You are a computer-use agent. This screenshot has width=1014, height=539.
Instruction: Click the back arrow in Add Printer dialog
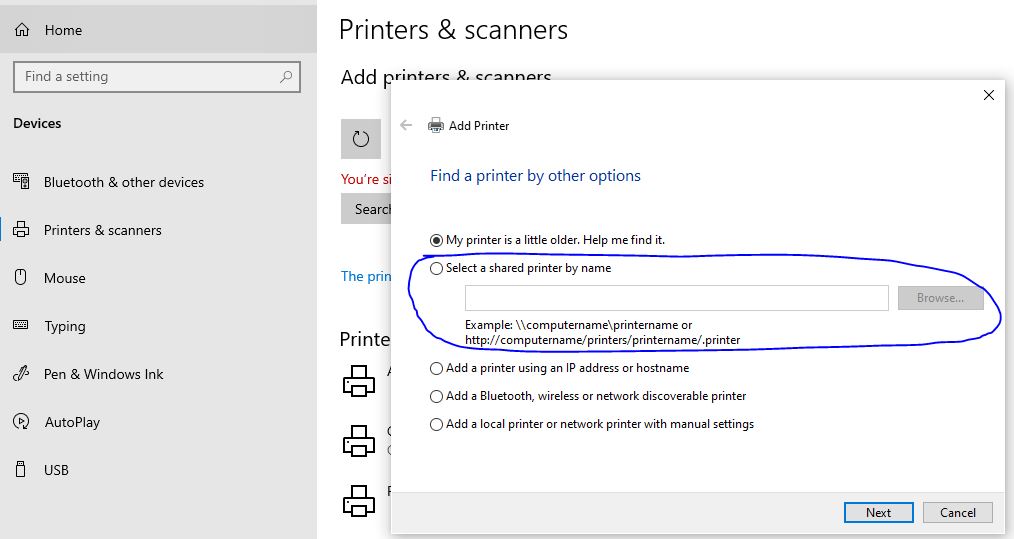pos(406,125)
